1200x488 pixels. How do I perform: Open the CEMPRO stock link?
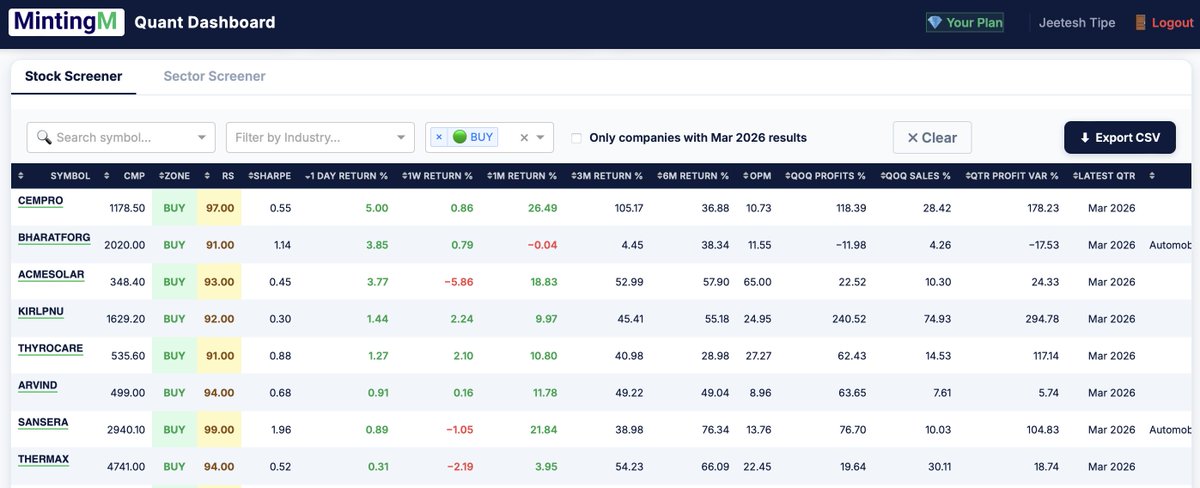(41, 201)
